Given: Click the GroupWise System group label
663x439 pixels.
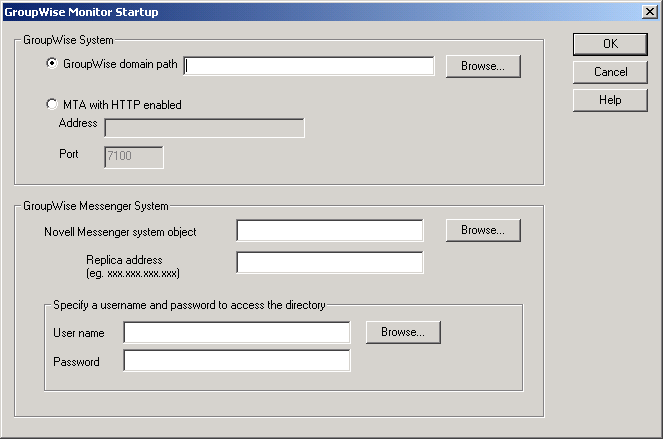Looking at the screenshot, I should [69, 40].
